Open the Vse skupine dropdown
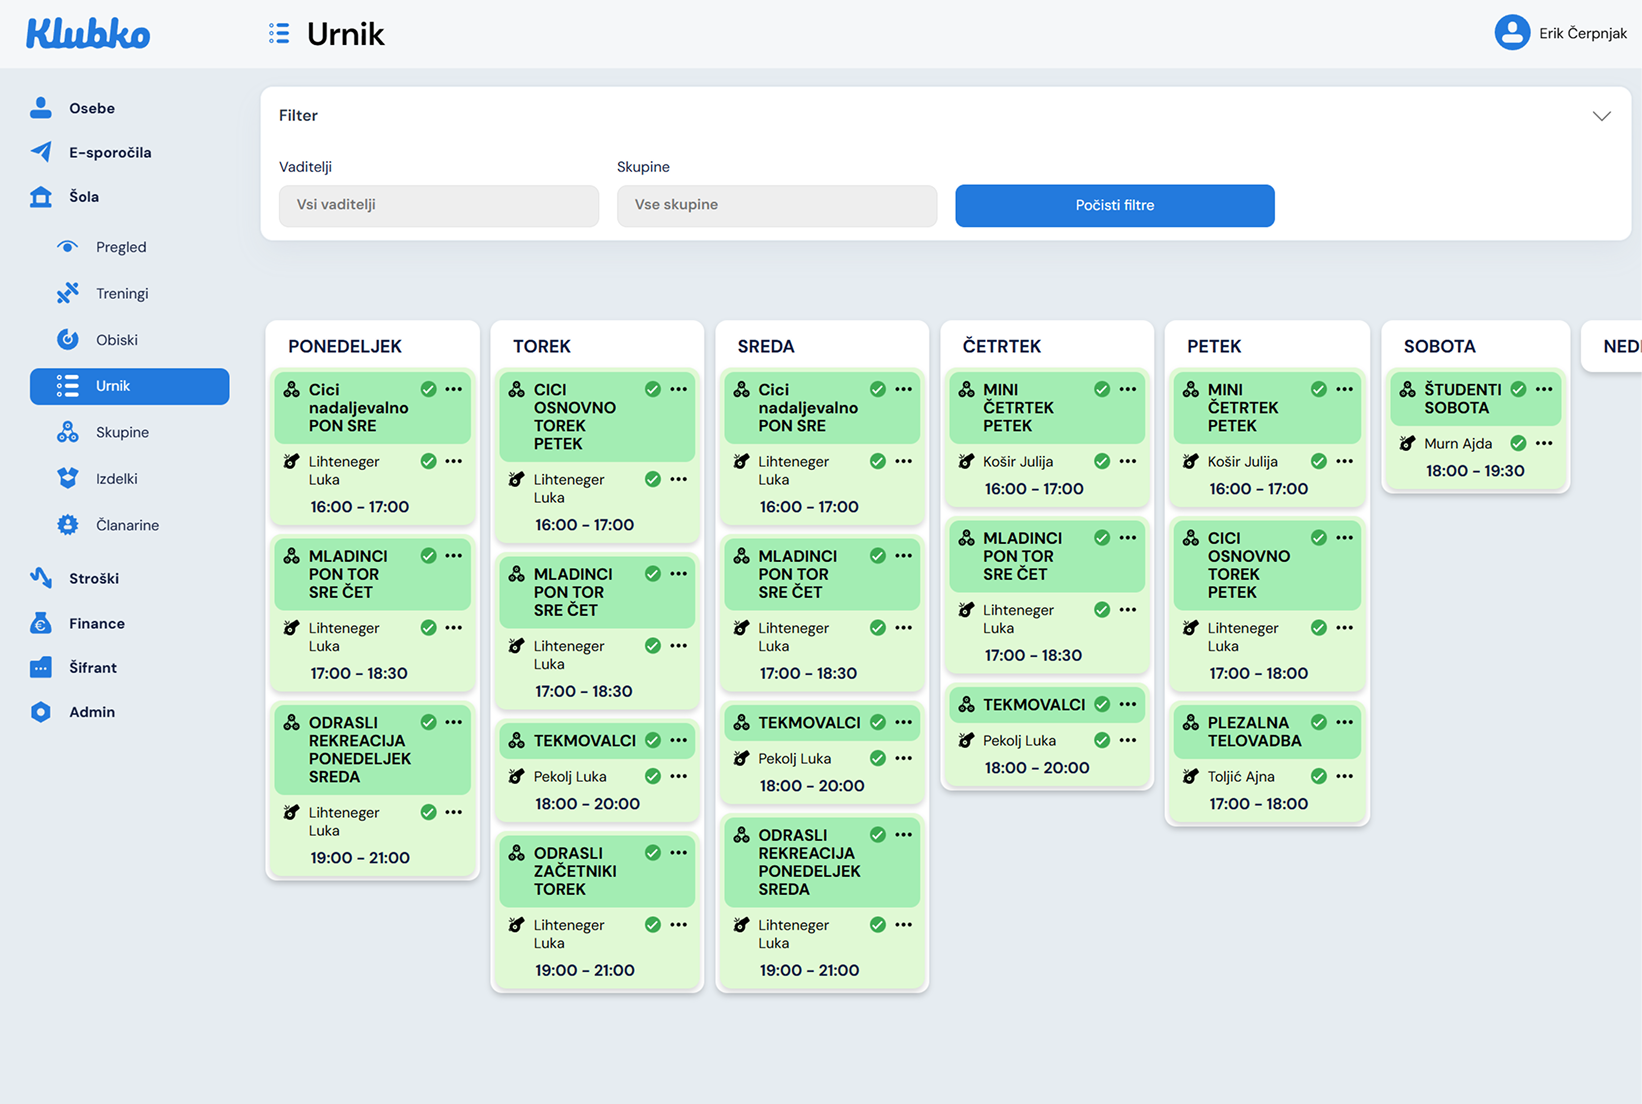Viewport: 1642px width, 1104px height. tap(776, 205)
